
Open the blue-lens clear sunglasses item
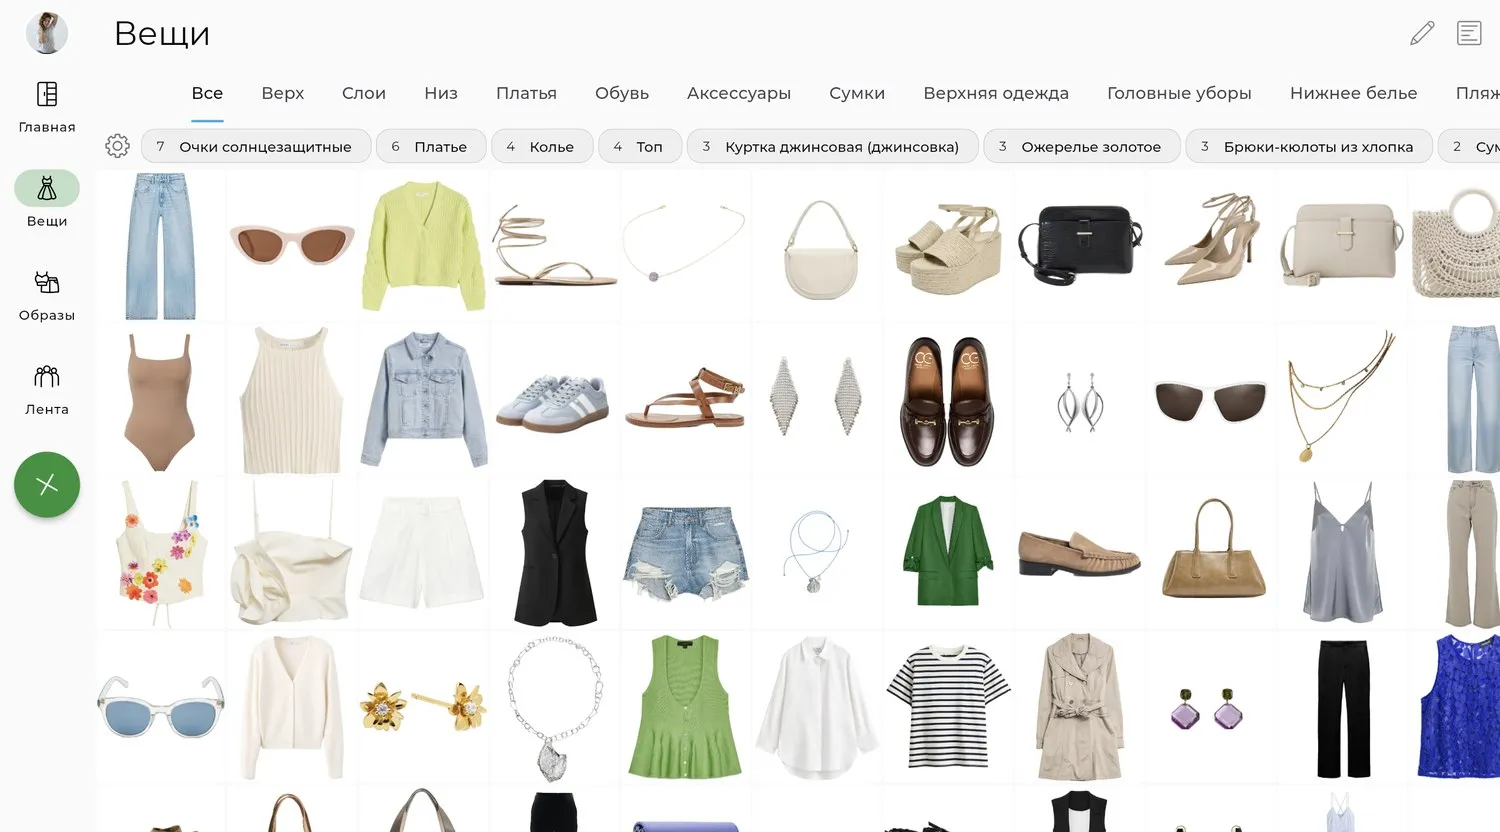point(161,706)
